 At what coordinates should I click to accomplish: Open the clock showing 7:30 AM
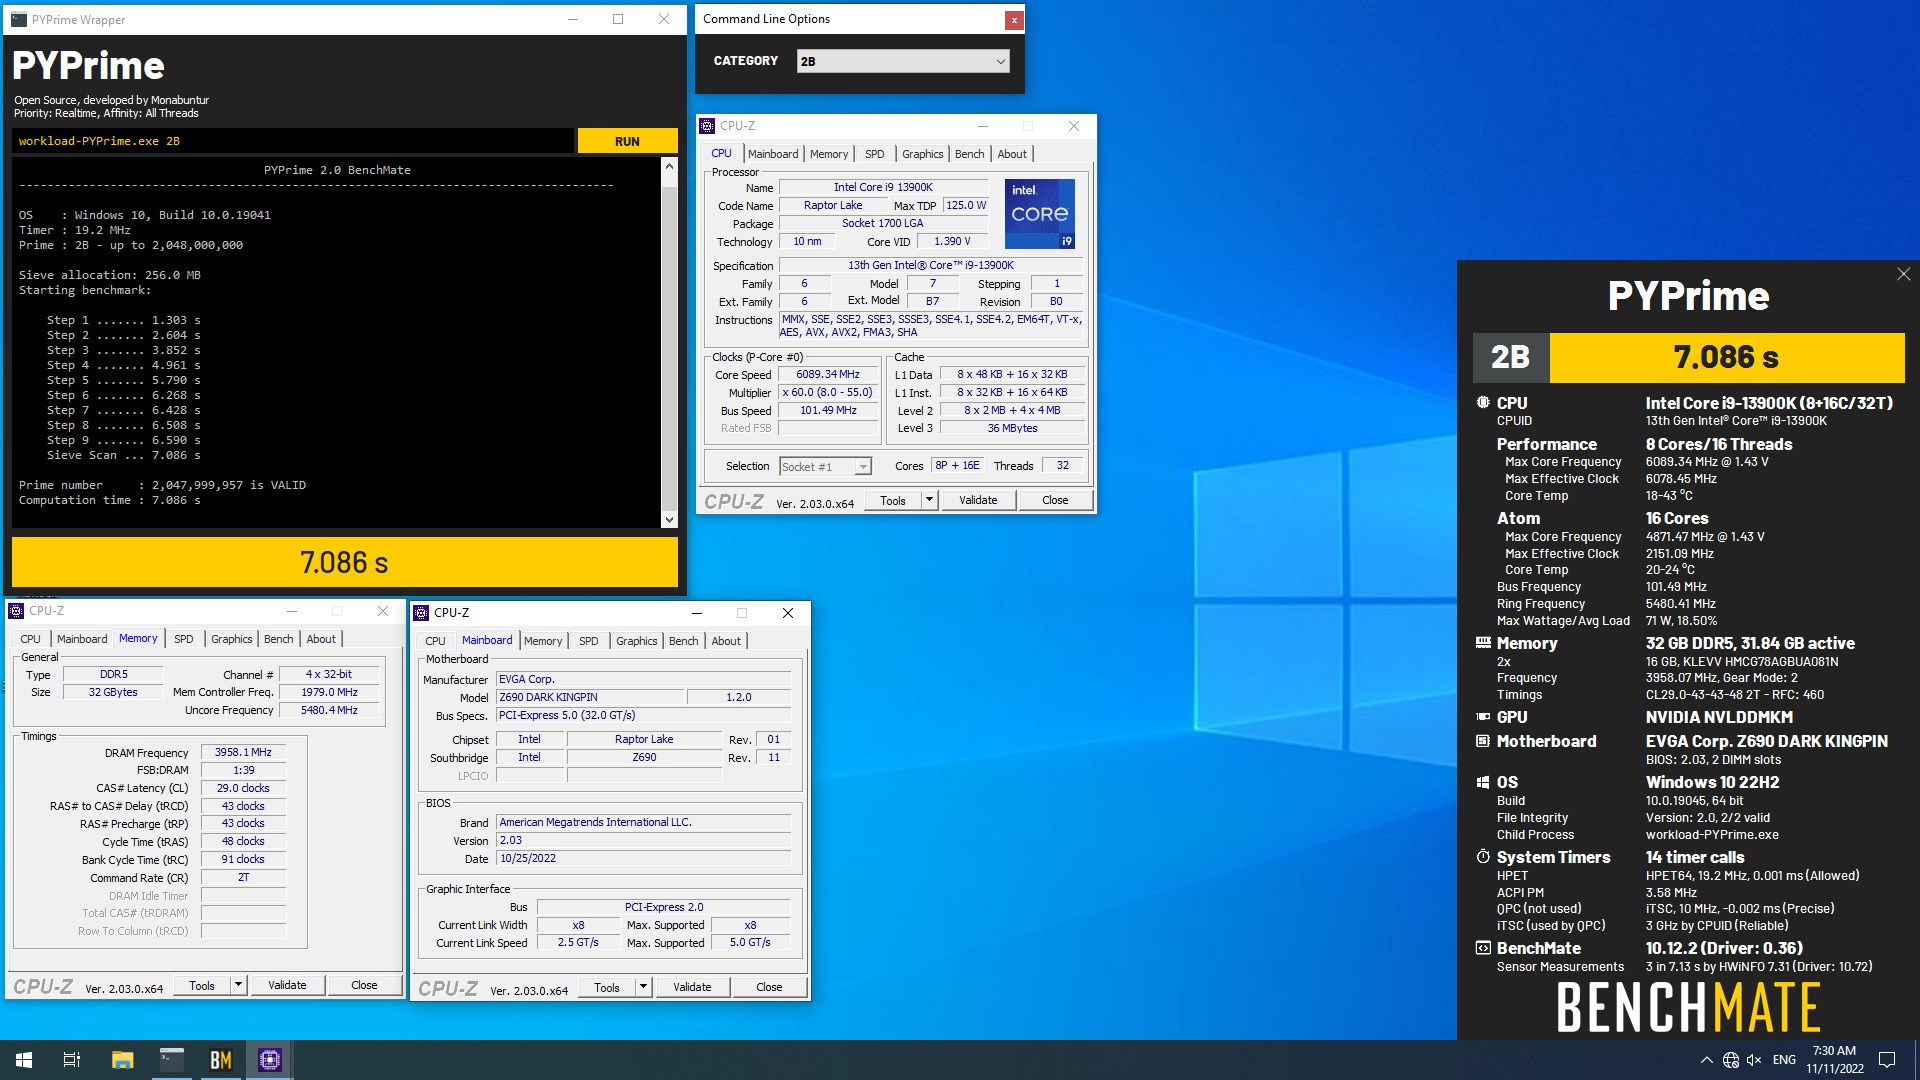(1834, 1060)
